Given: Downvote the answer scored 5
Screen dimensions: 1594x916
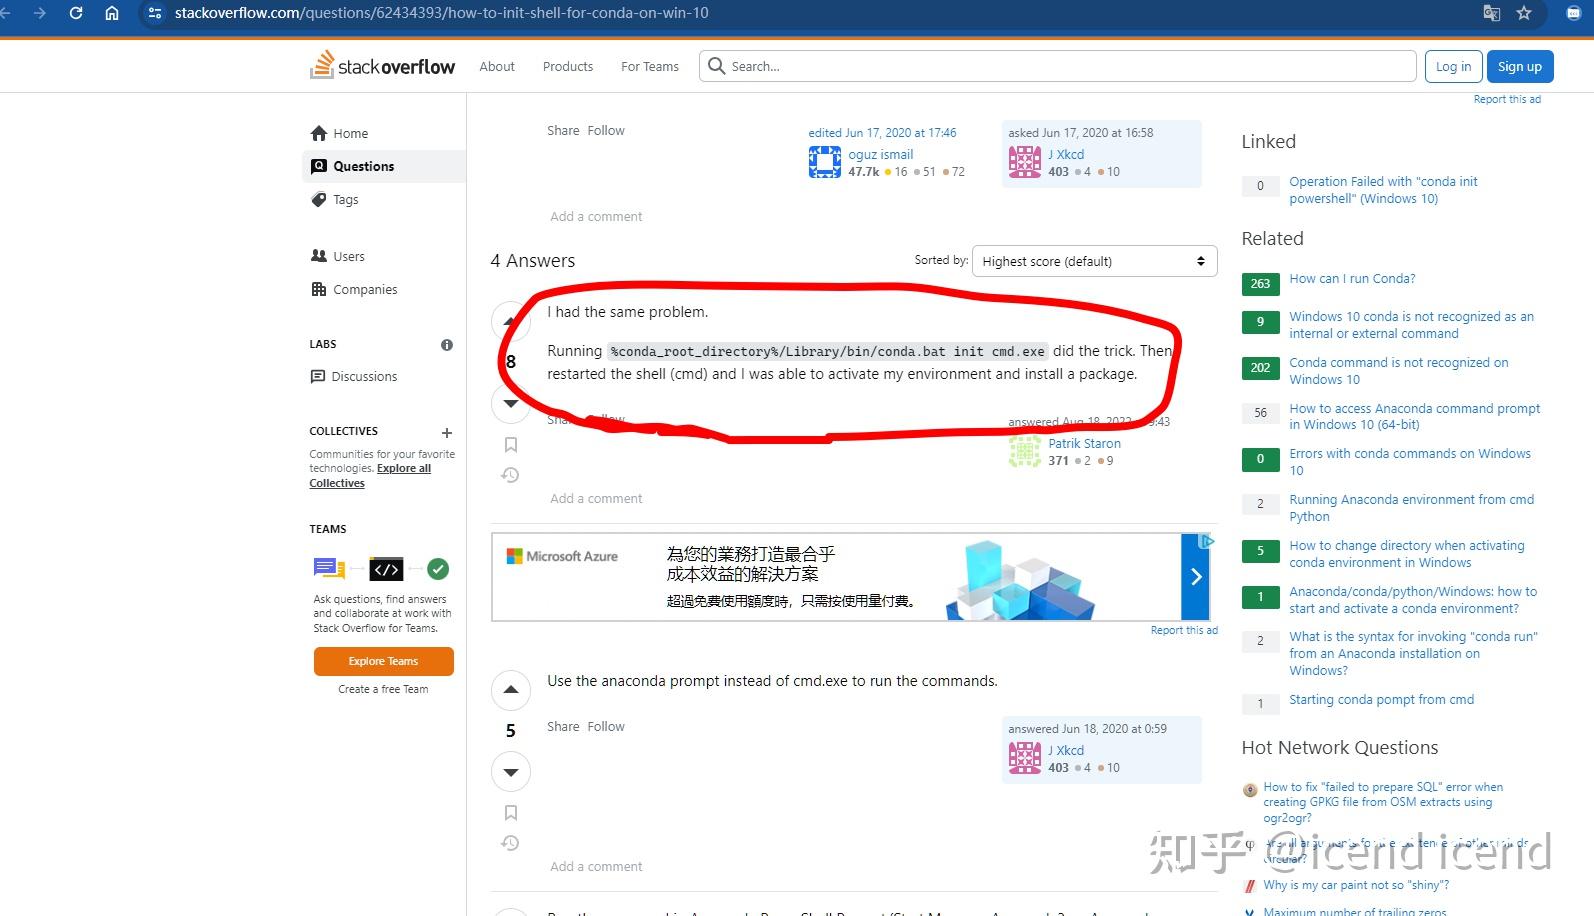Looking at the screenshot, I should [x=511, y=772].
